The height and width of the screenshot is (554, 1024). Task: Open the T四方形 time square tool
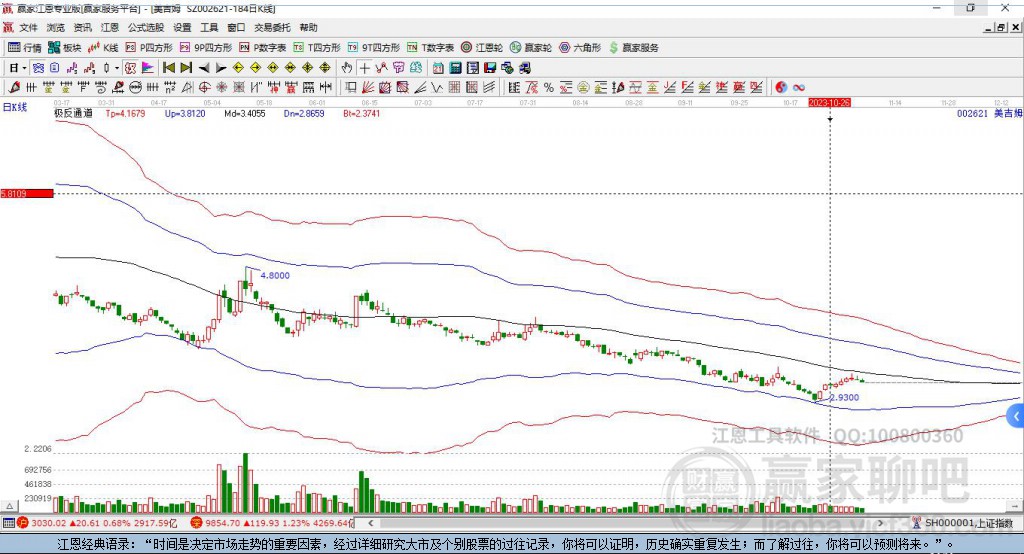pos(317,48)
